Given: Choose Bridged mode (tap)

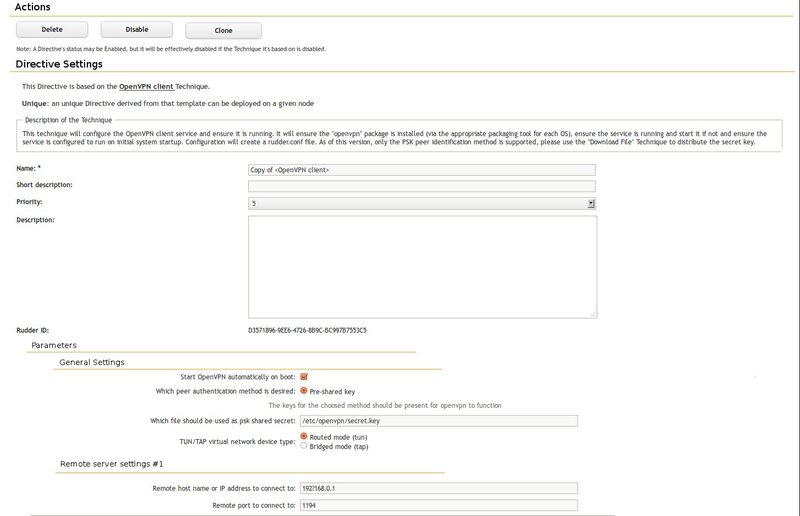Looking at the screenshot, I should [304, 446].
